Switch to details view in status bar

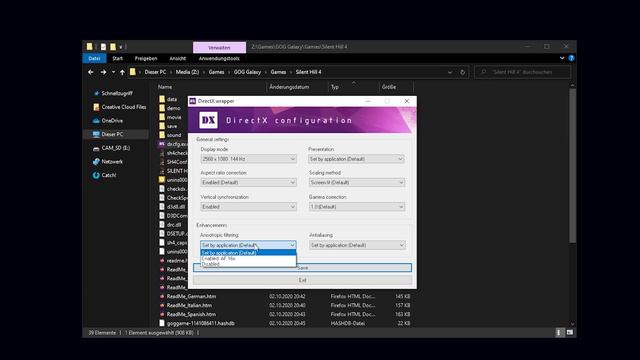click(559, 333)
